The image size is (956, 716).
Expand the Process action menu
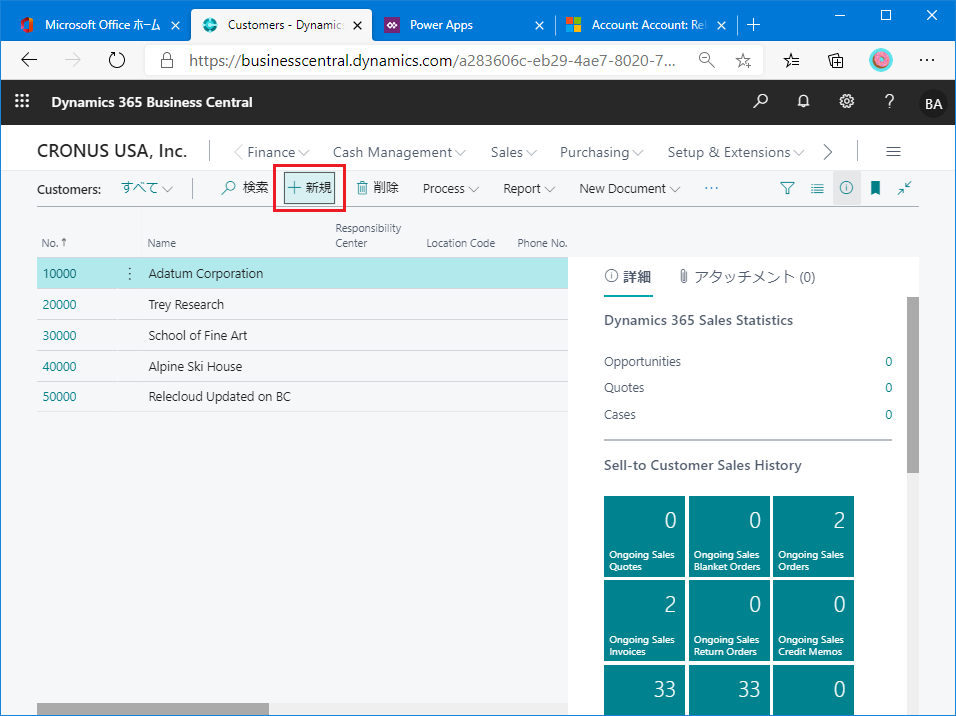pos(451,188)
